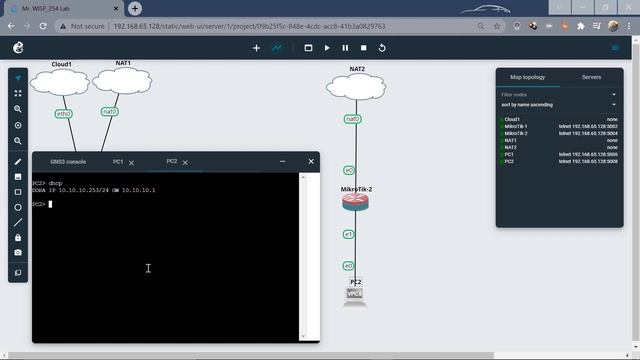Suspend all nodes with pause button
Screen dimensions: 640x360
345,48
